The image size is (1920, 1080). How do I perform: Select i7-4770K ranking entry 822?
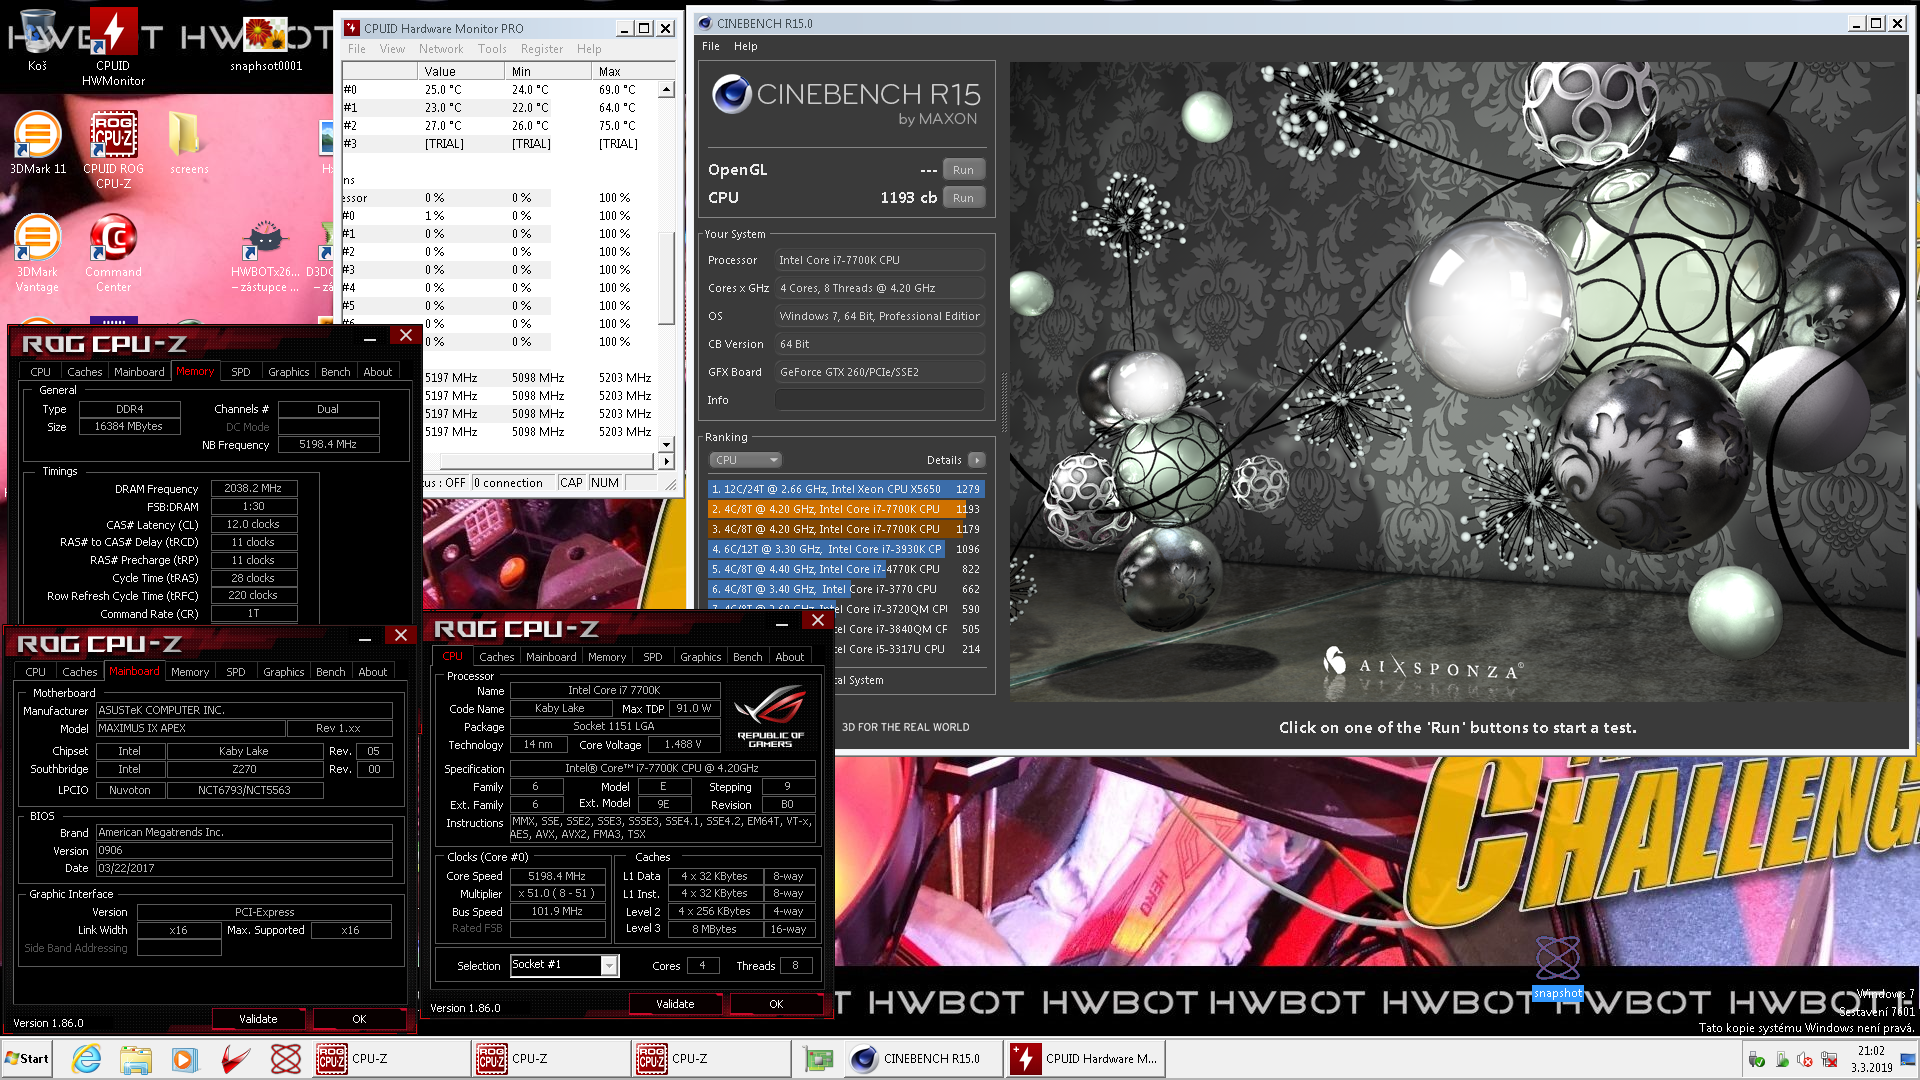point(846,569)
